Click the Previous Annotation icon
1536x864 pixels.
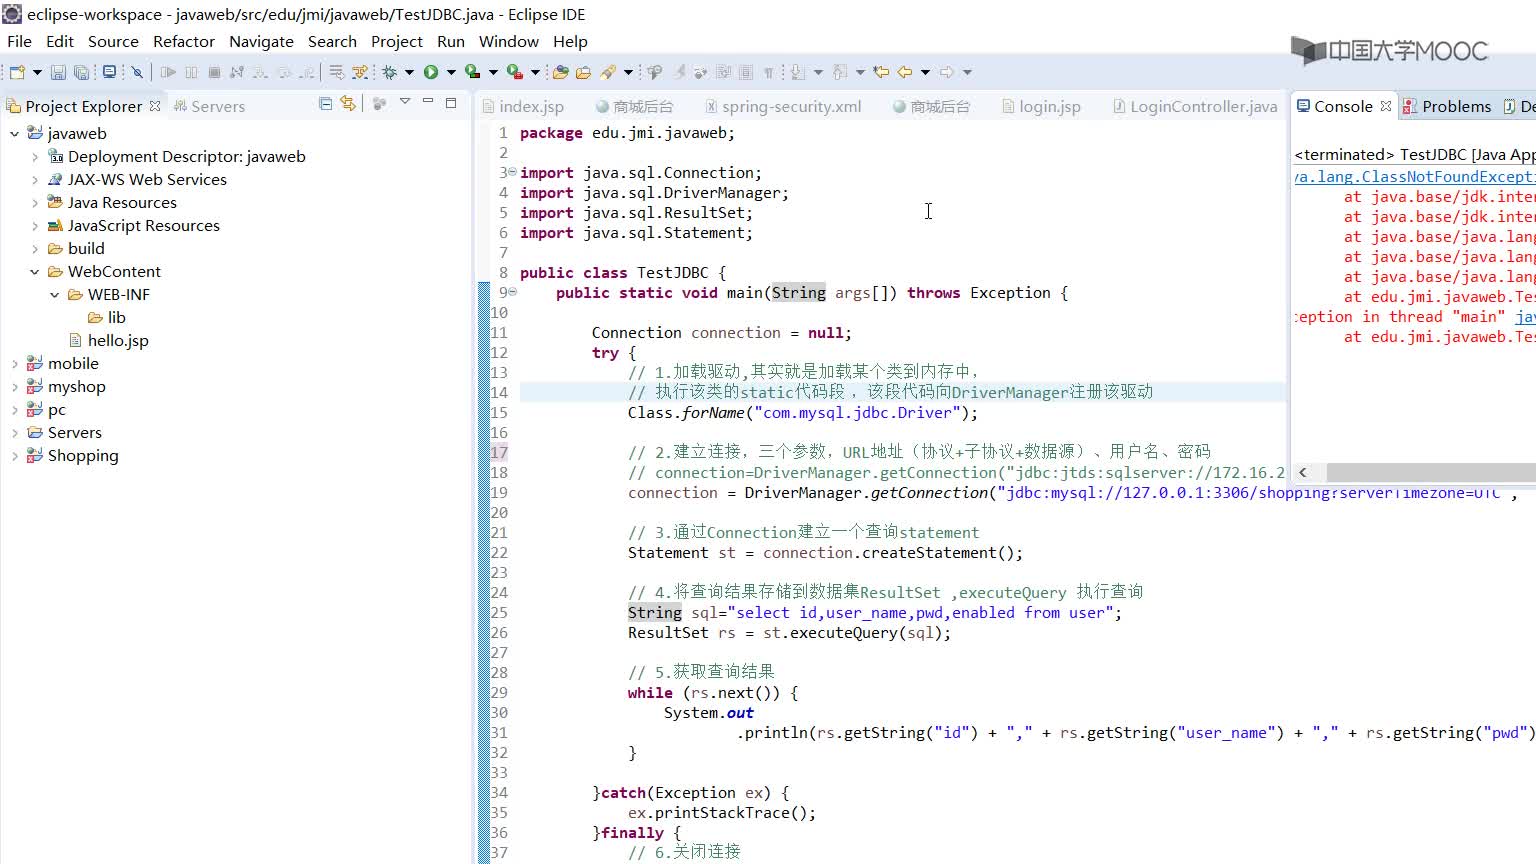click(x=839, y=72)
